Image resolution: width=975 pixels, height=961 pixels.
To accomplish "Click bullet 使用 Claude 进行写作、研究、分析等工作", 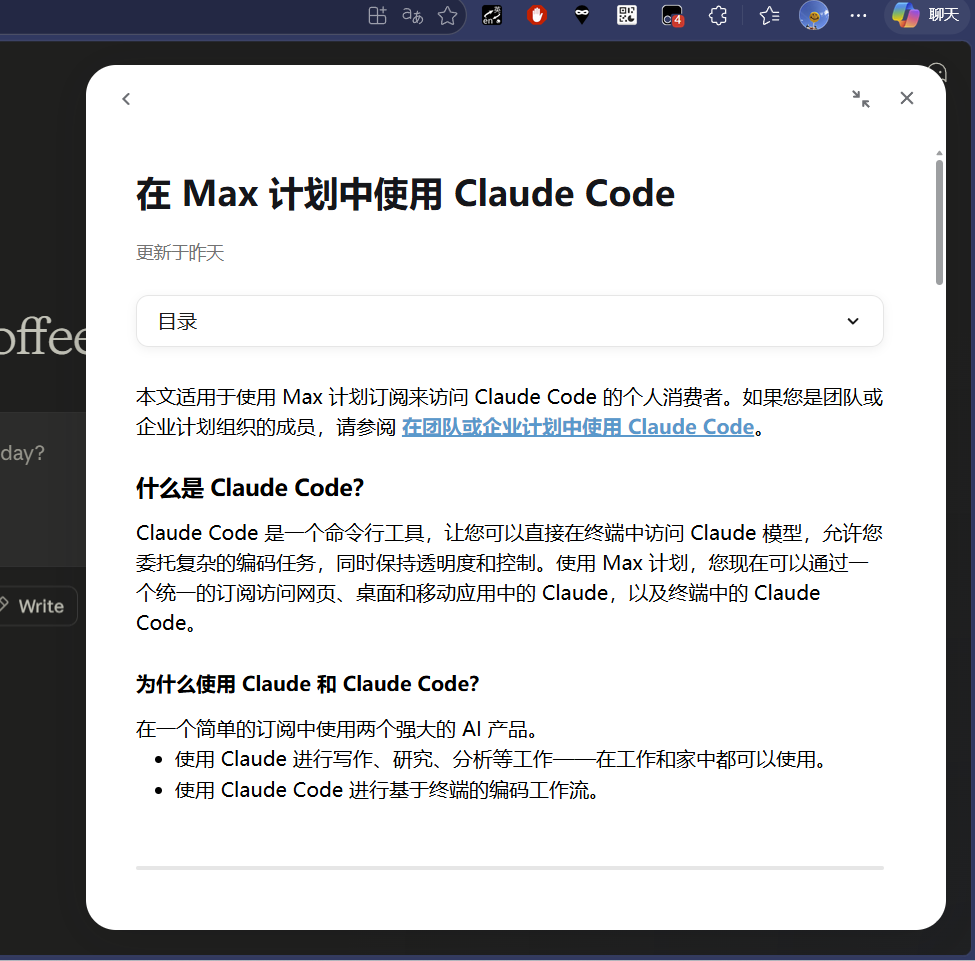I will point(500,759).
